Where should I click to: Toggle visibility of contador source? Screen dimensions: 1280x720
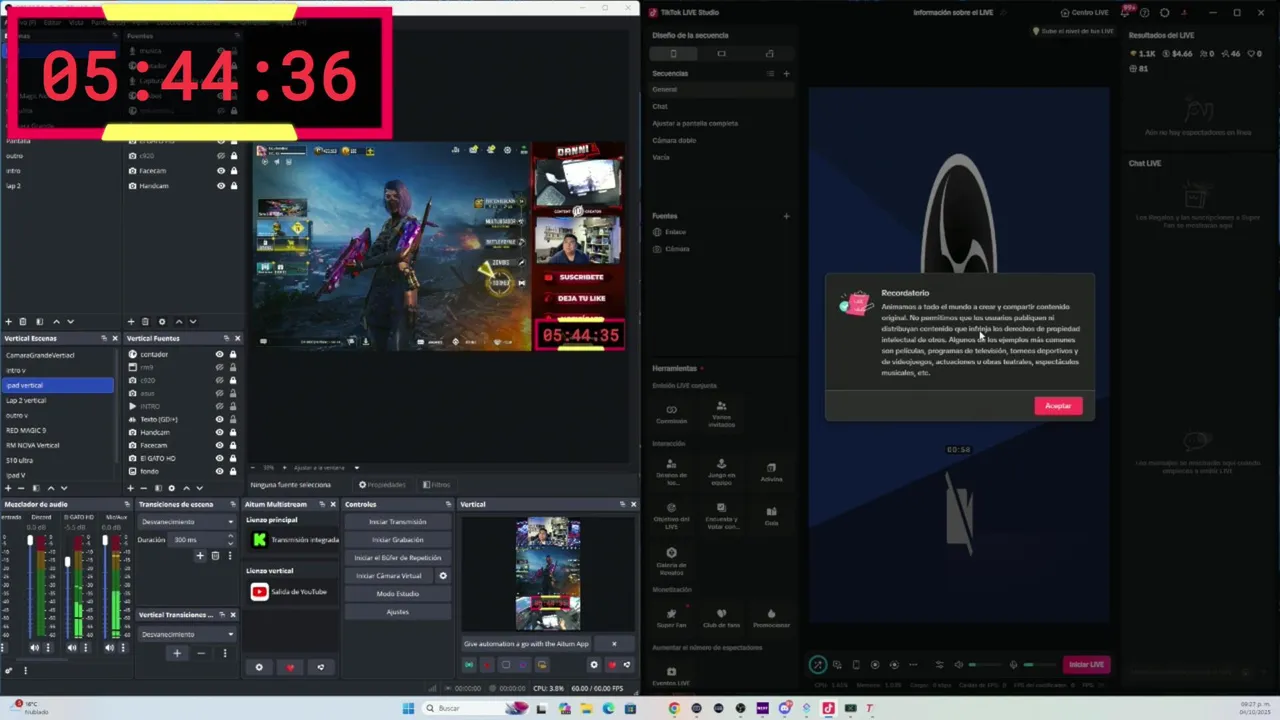(x=220, y=354)
